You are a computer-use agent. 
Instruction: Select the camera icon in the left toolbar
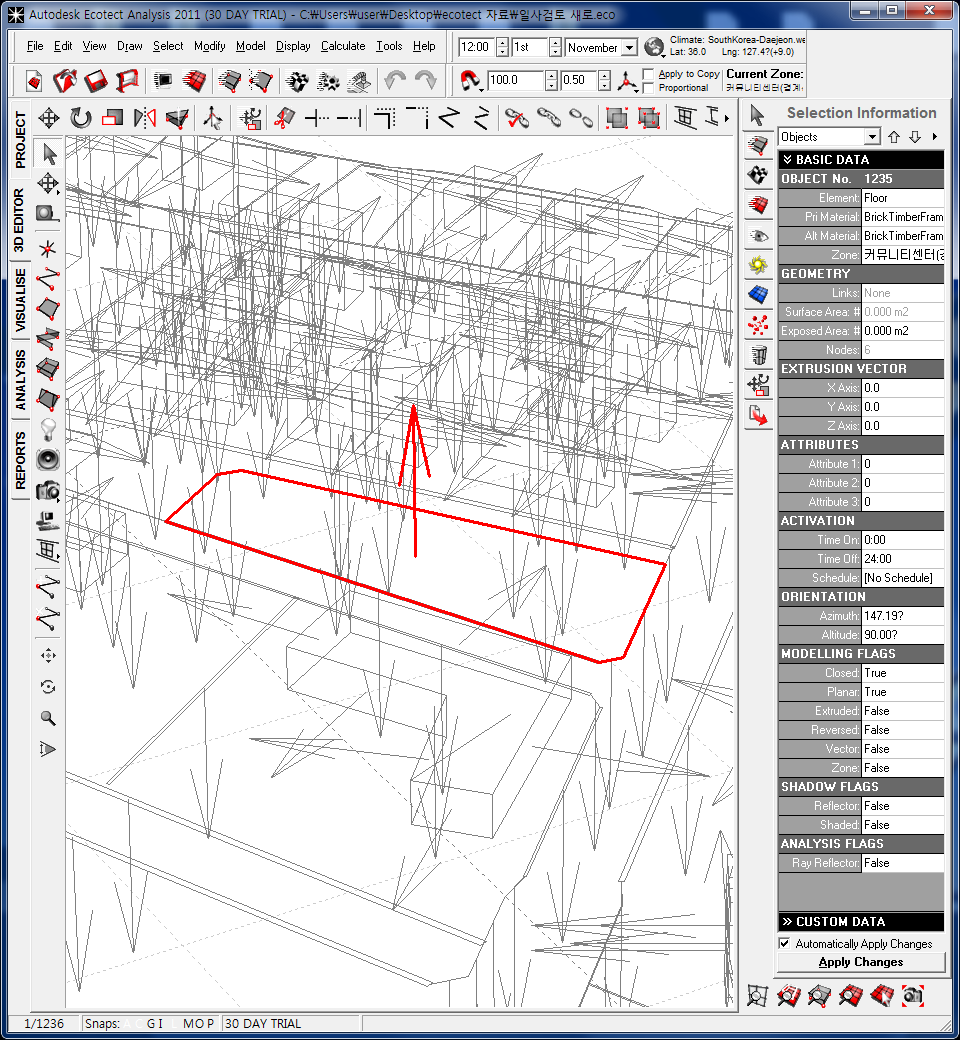pyautogui.click(x=47, y=490)
